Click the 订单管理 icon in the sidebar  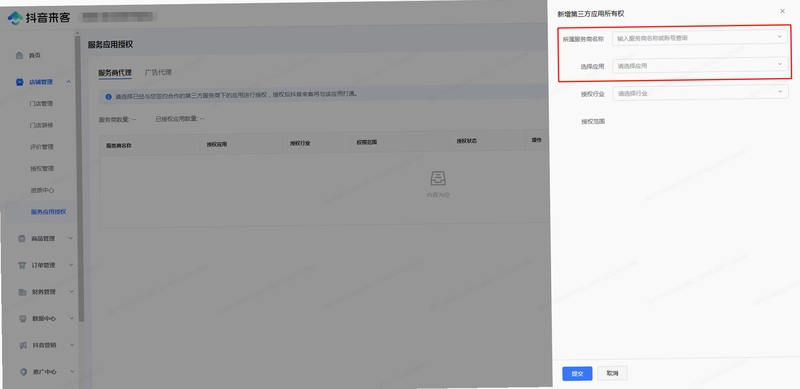(21, 265)
